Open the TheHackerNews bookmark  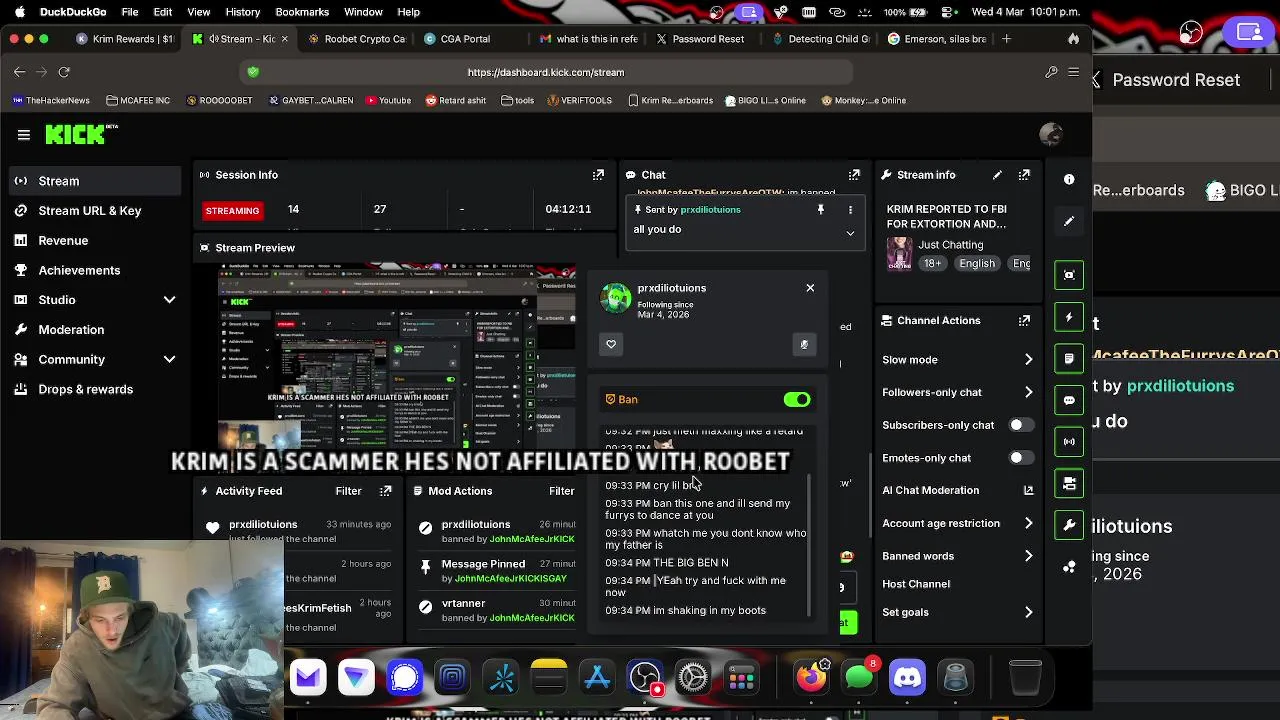pyautogui.click(x=51, y=100)
